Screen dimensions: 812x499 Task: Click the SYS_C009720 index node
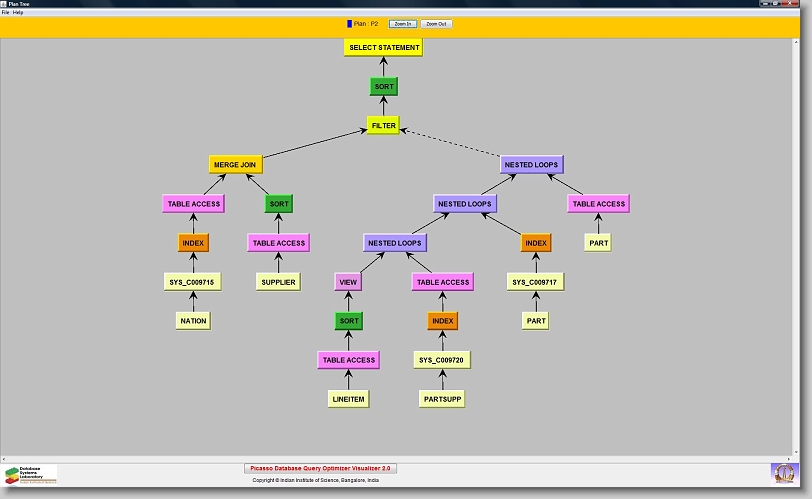click(442, 360)
